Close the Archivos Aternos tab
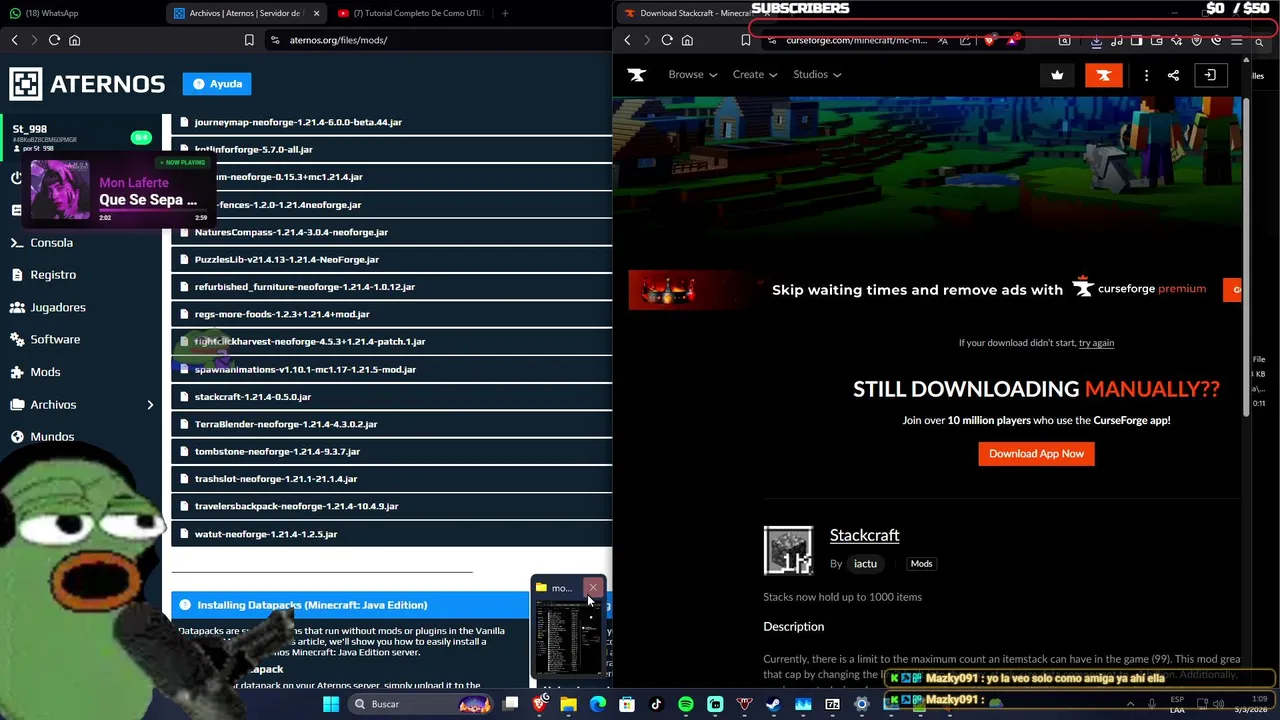The width and height of the screenshot is (1280, 720). pos(316,13)
